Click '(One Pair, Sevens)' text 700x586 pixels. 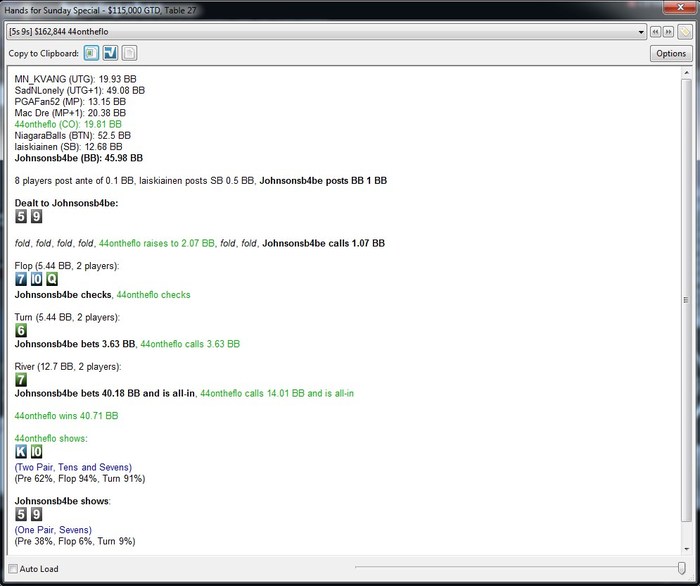pos(53,530)
